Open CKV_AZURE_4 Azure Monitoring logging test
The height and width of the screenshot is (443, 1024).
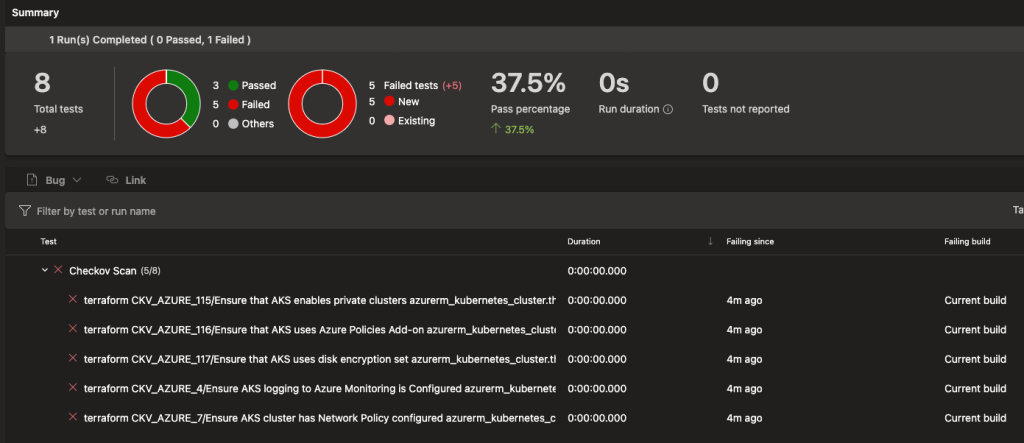tap(320, 387)
